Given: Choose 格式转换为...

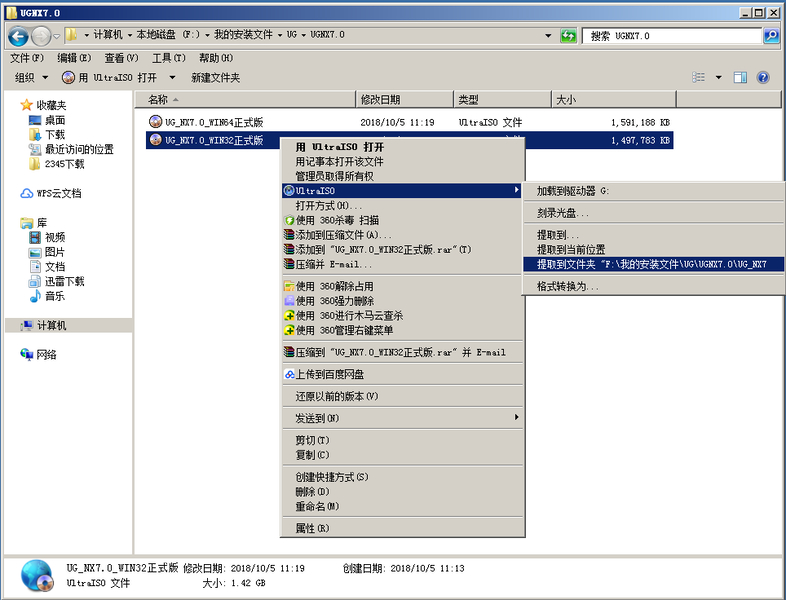Looking at the screenshot, I should [x=654, y=286].
